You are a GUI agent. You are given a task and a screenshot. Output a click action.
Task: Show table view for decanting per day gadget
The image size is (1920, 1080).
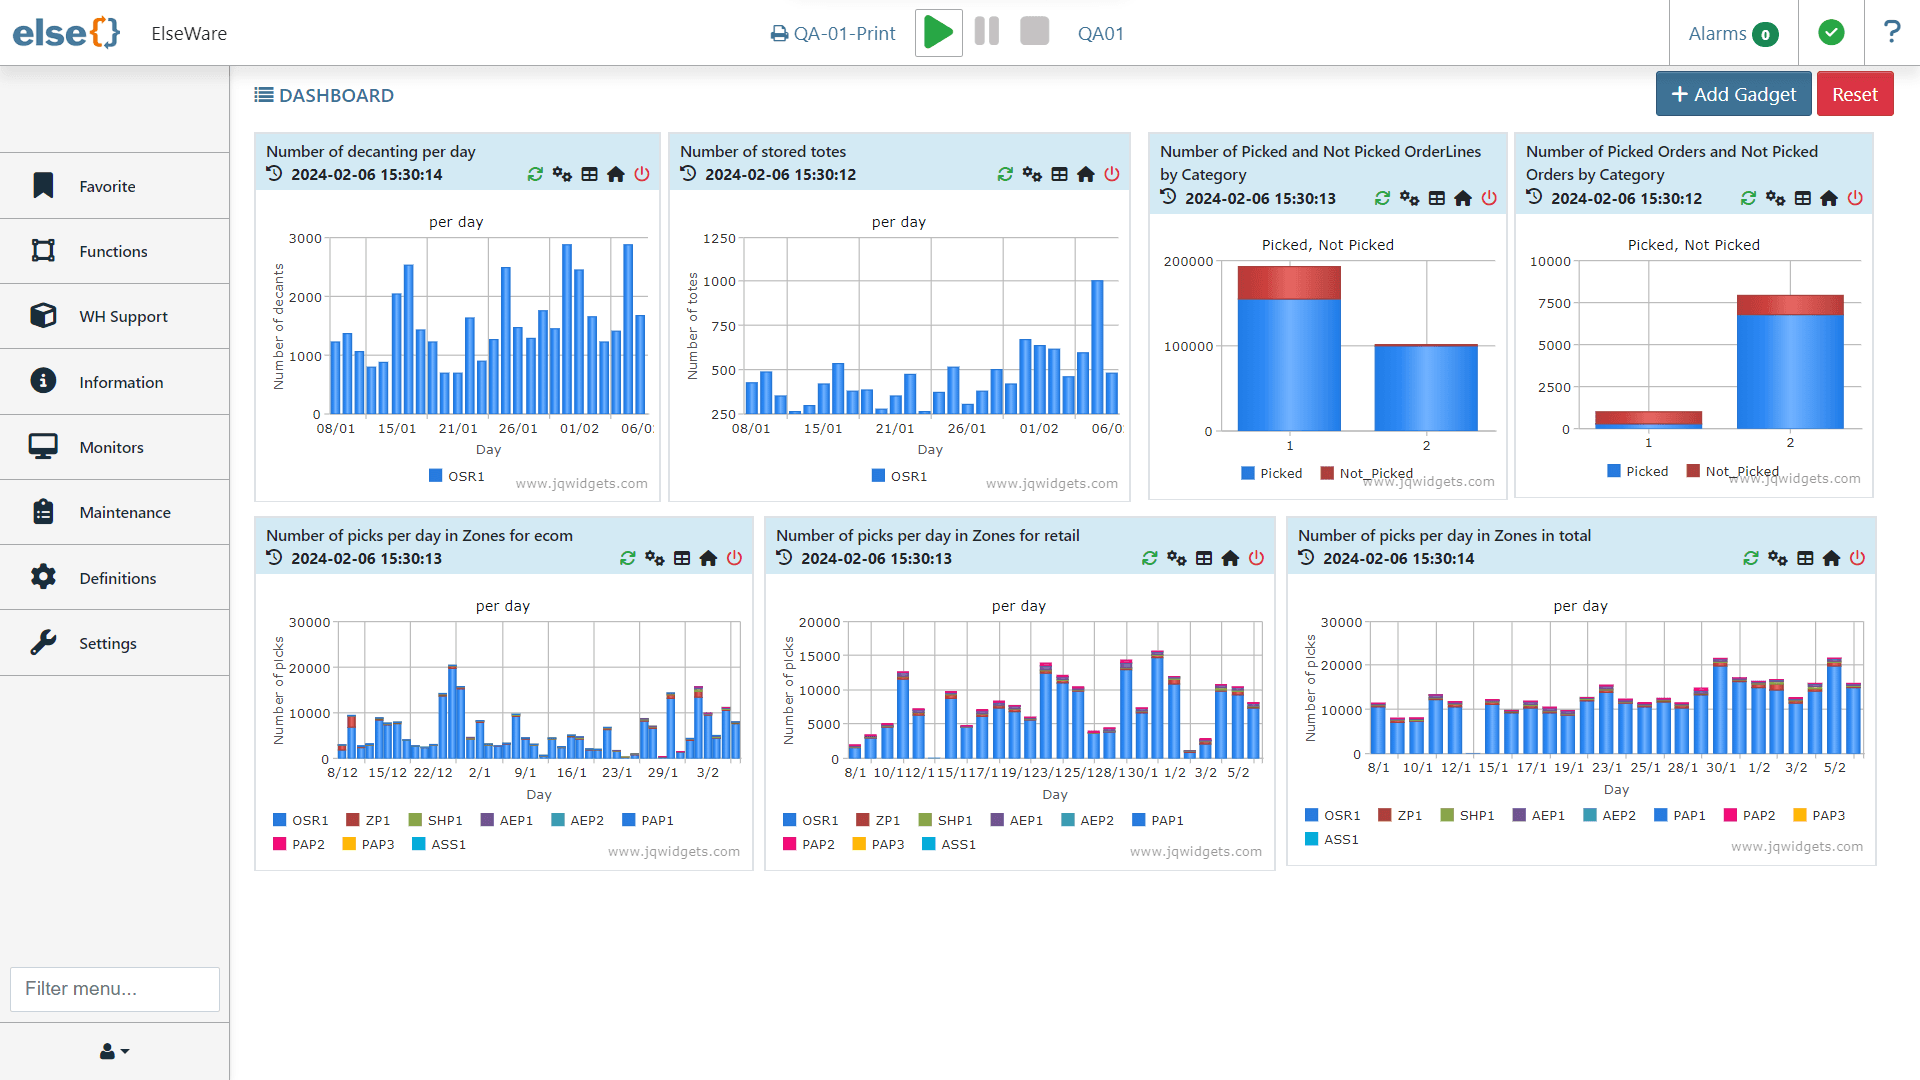pos(589,174)
